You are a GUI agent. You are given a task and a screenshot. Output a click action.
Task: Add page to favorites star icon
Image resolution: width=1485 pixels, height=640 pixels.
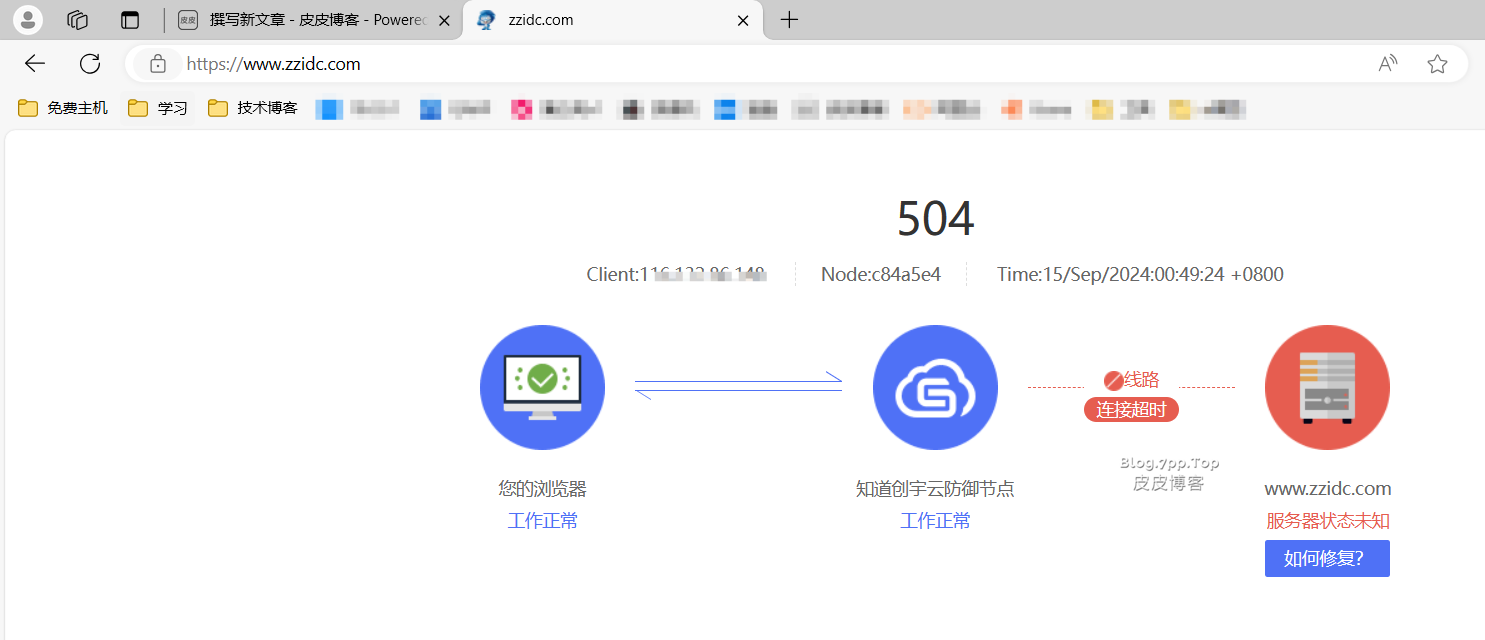coord(1437,64)
